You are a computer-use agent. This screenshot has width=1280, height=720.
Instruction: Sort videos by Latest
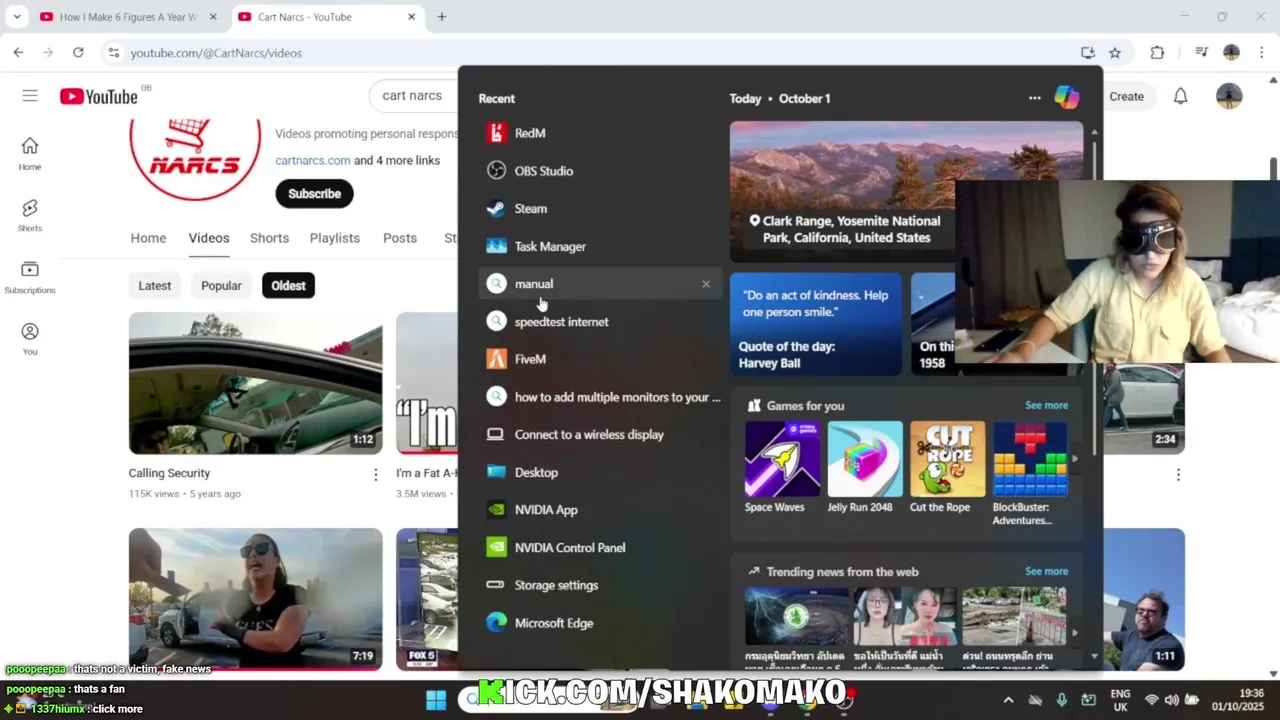[154, 286]
